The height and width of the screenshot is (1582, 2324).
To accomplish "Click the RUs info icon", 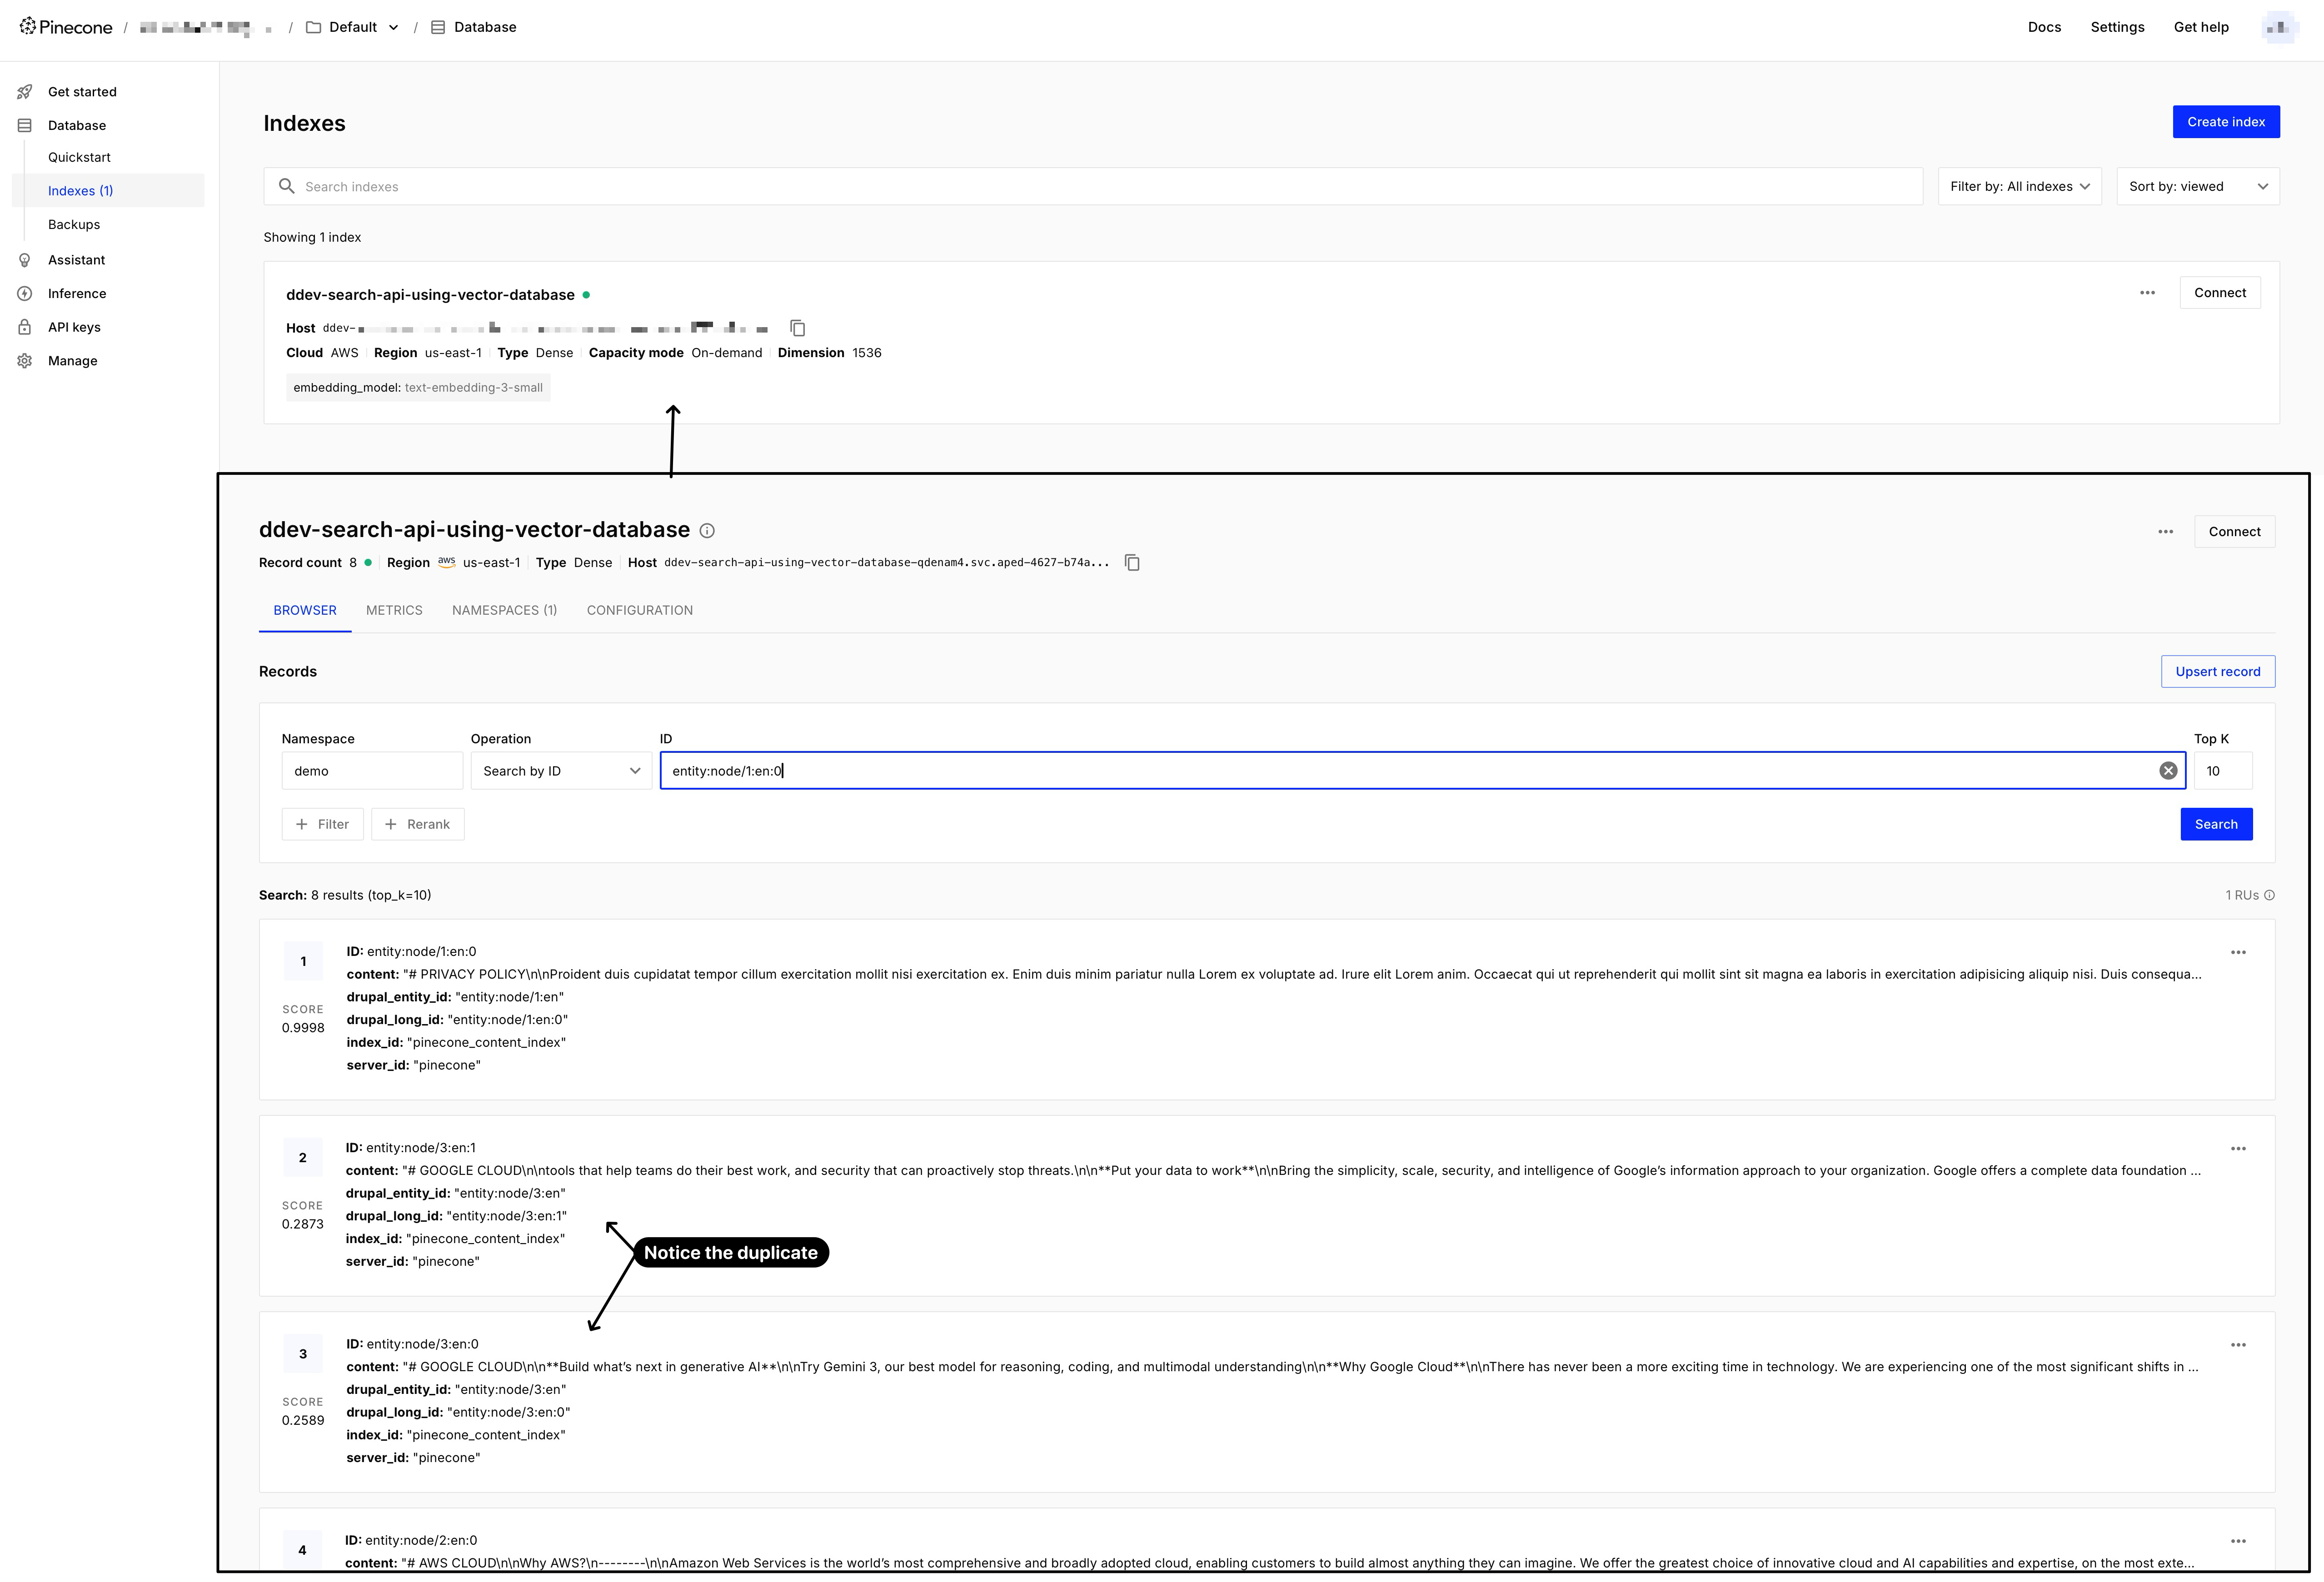I will click(x=2269, y=895).
